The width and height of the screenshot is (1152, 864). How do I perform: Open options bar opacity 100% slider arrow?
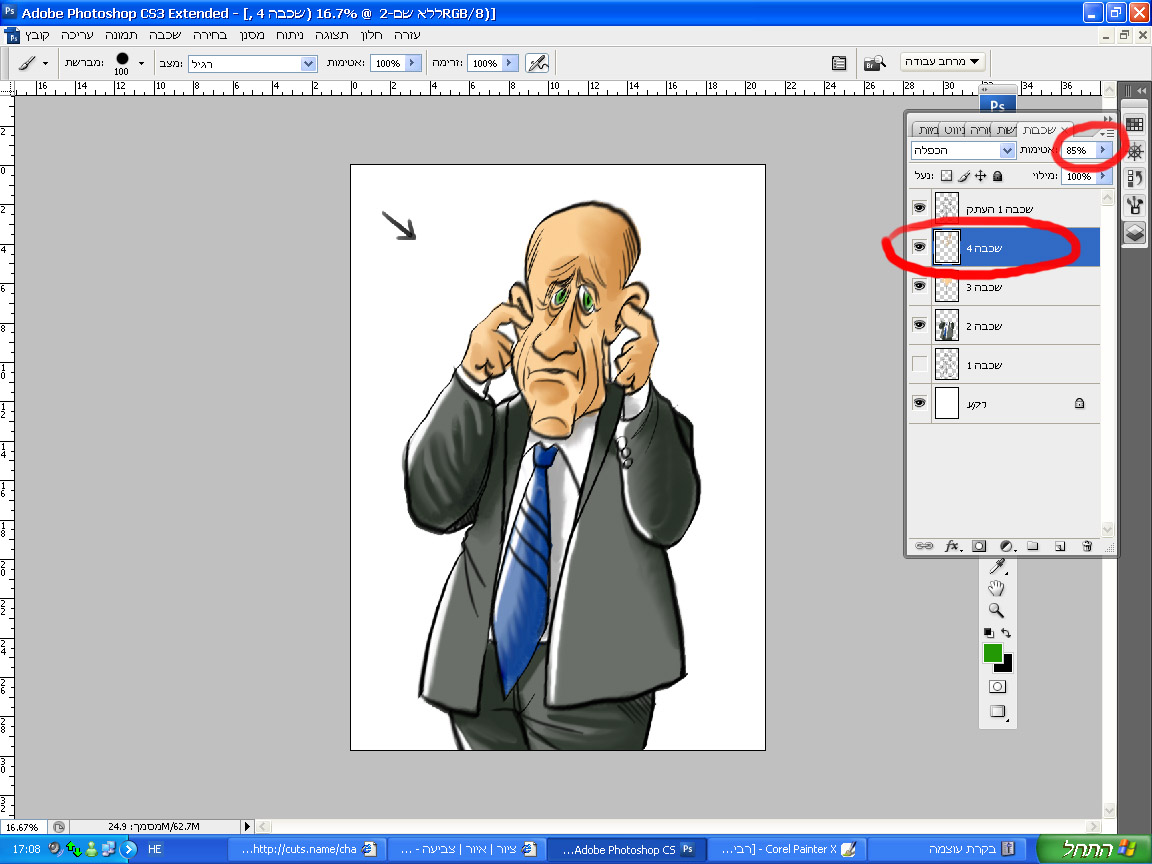click(x=413, y=63)
